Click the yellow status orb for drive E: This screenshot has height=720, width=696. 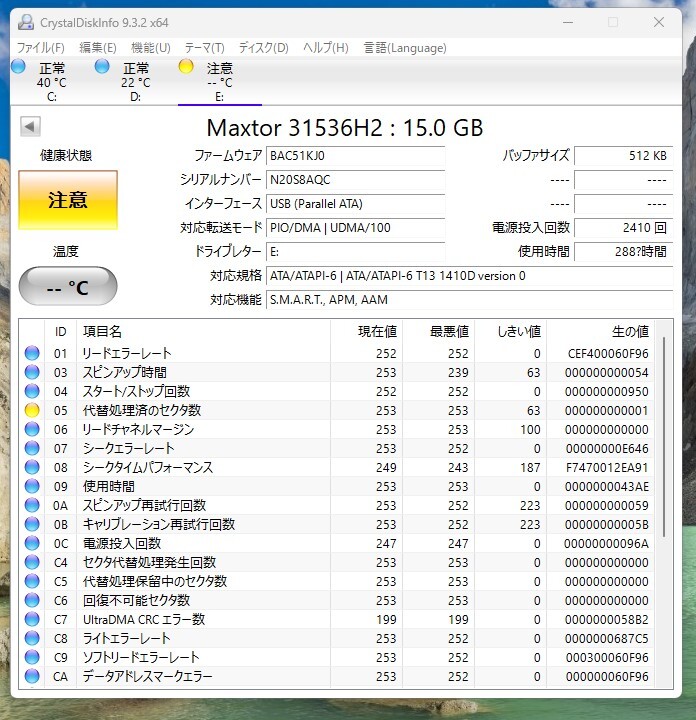186,67
